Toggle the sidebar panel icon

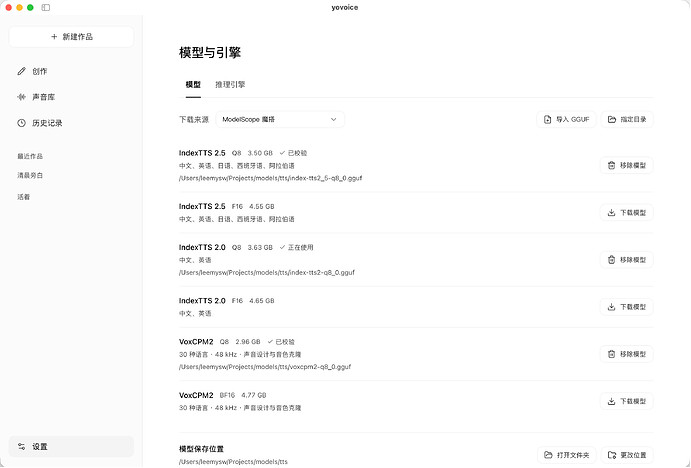tap(46, 7)
